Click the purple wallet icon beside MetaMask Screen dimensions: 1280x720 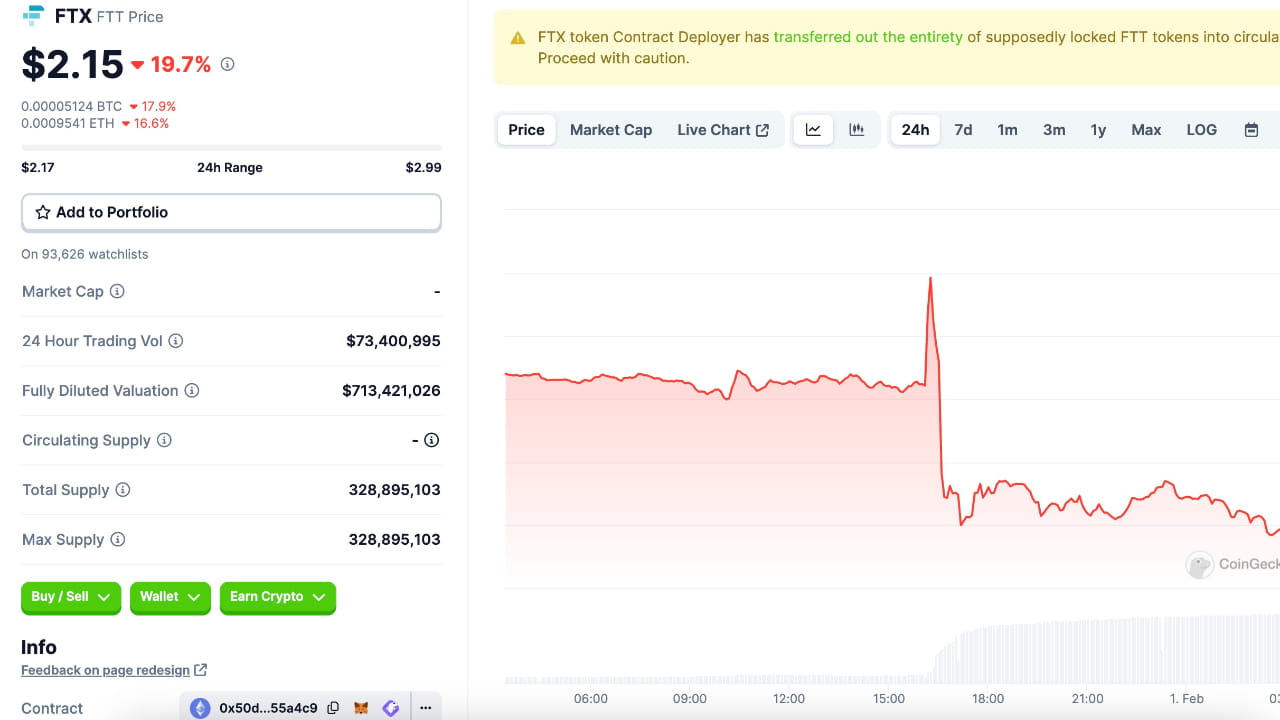(x=390, y=707)
